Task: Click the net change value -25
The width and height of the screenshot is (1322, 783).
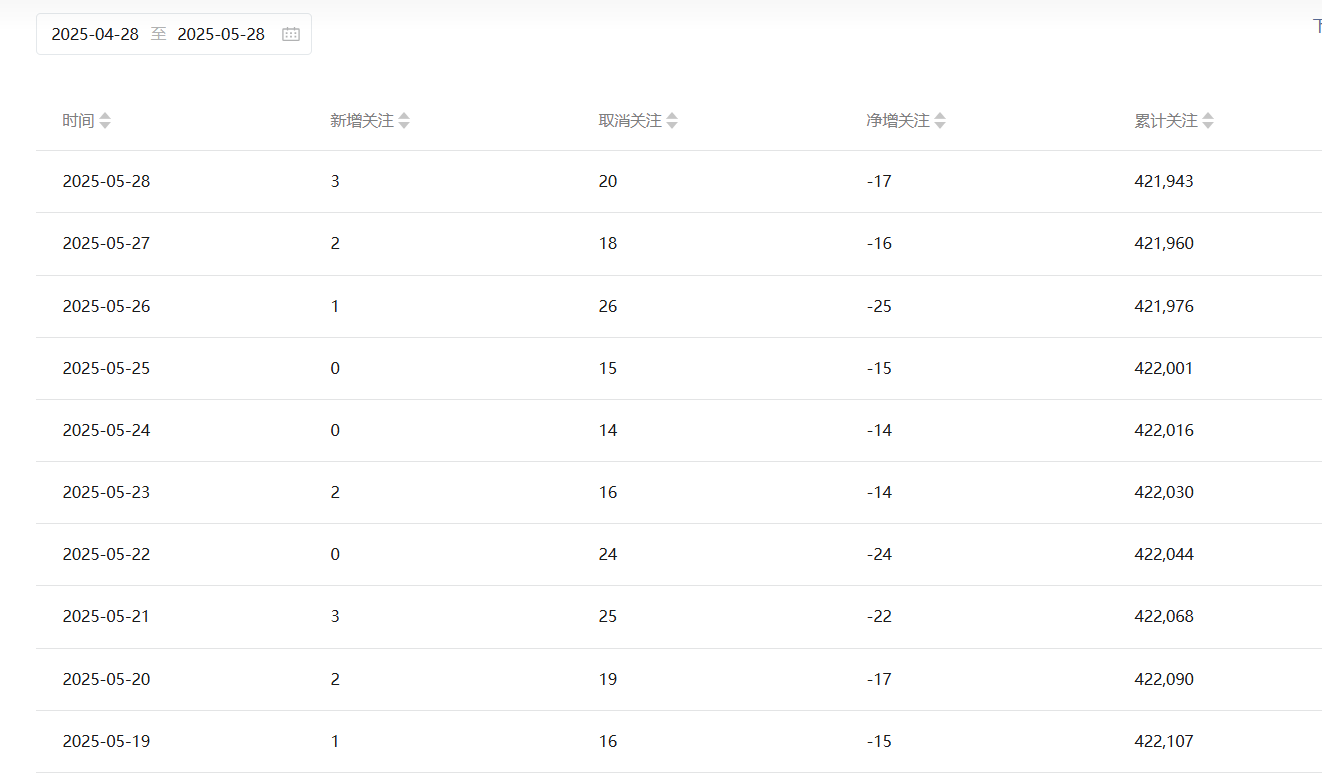Action: click(879, 306)
